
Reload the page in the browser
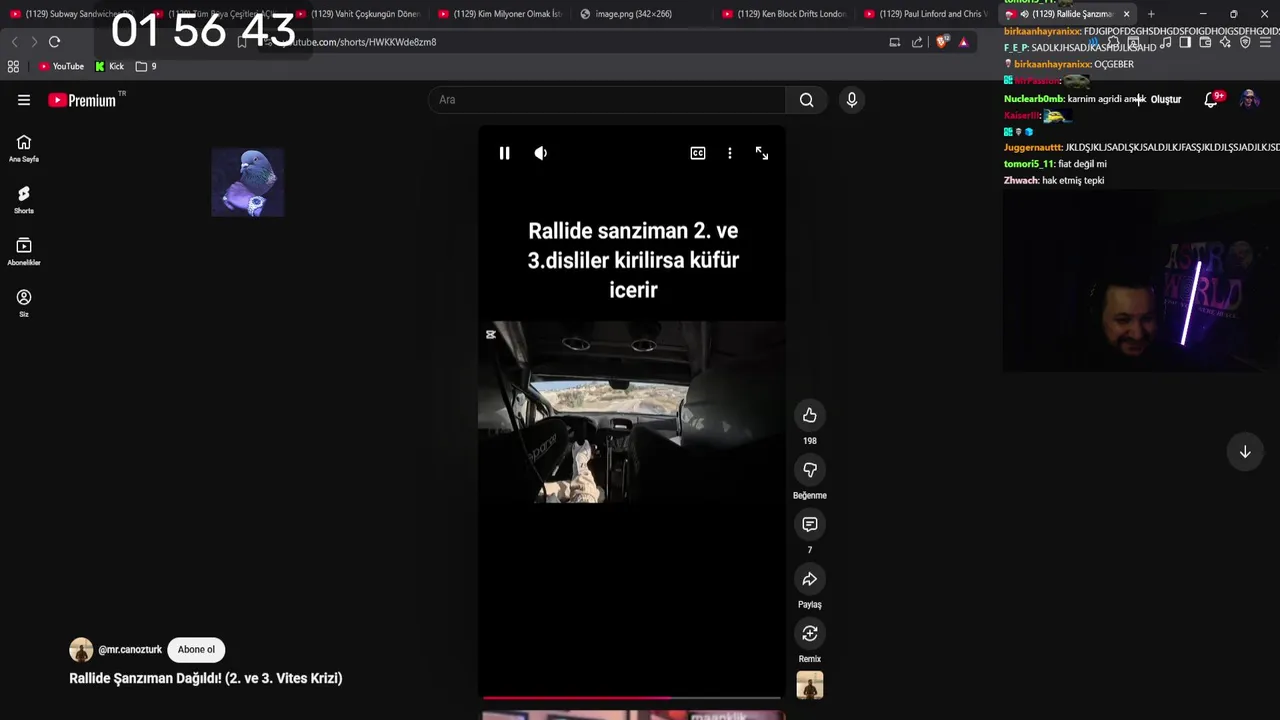[55, 42]
